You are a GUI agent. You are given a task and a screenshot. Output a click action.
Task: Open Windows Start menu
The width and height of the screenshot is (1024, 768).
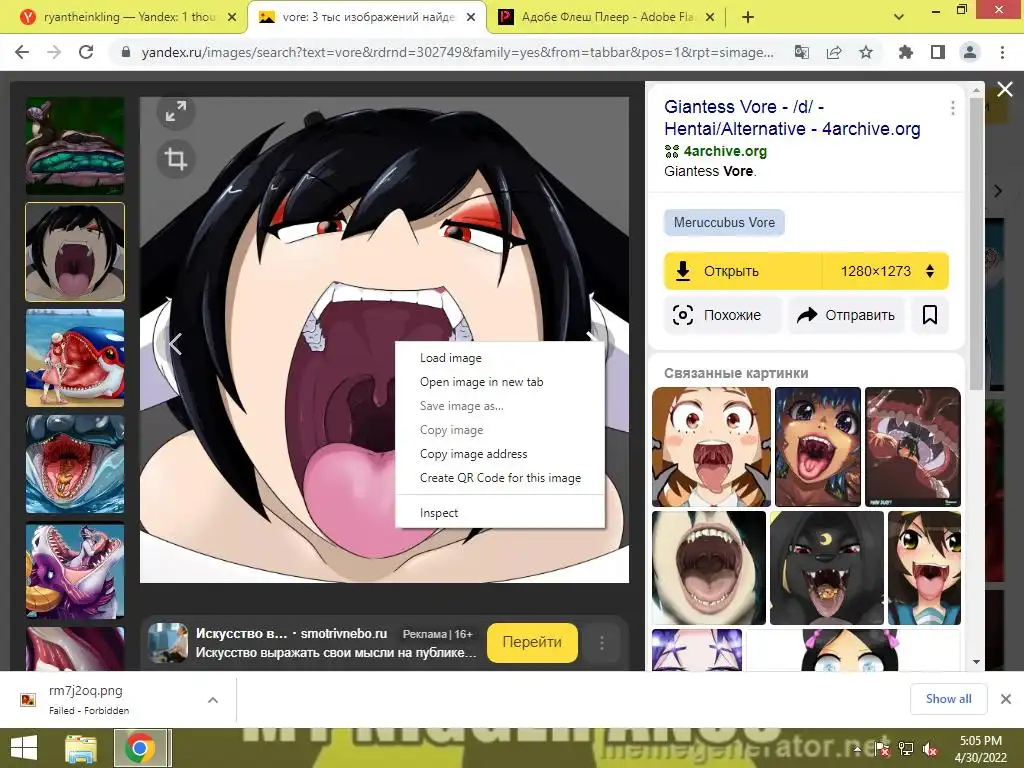(24, 748)
